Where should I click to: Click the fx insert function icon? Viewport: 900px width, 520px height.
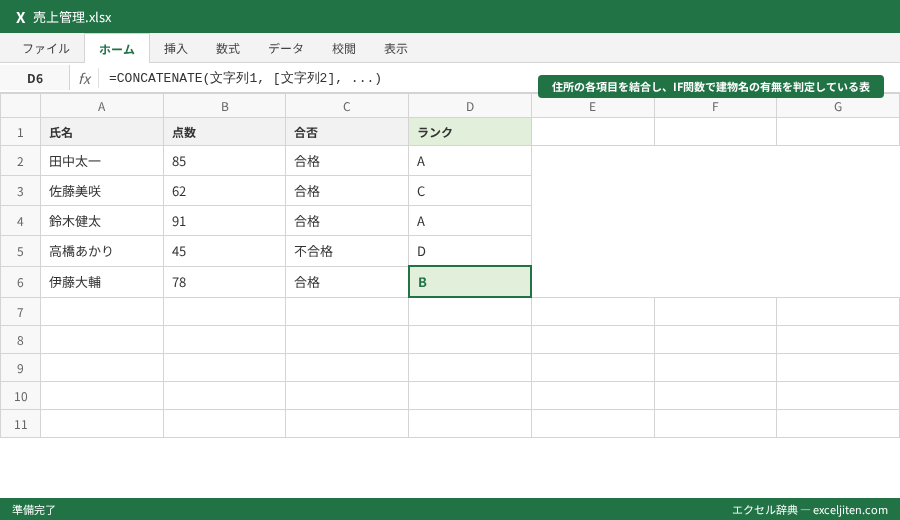(x=84, y=79)
